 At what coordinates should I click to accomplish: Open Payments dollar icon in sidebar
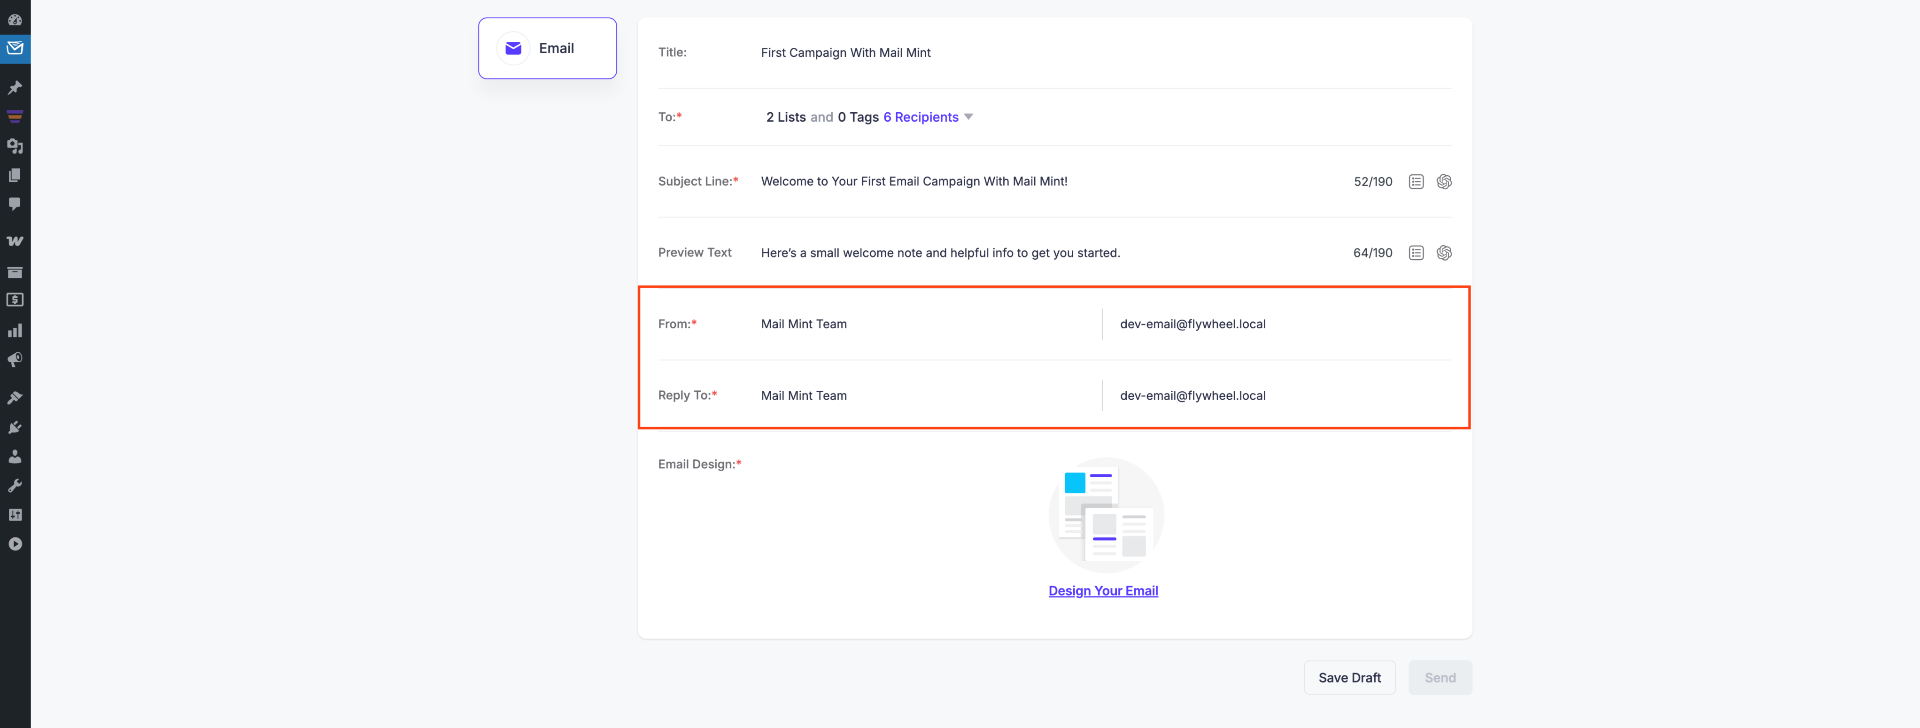[x=15, y=300]
